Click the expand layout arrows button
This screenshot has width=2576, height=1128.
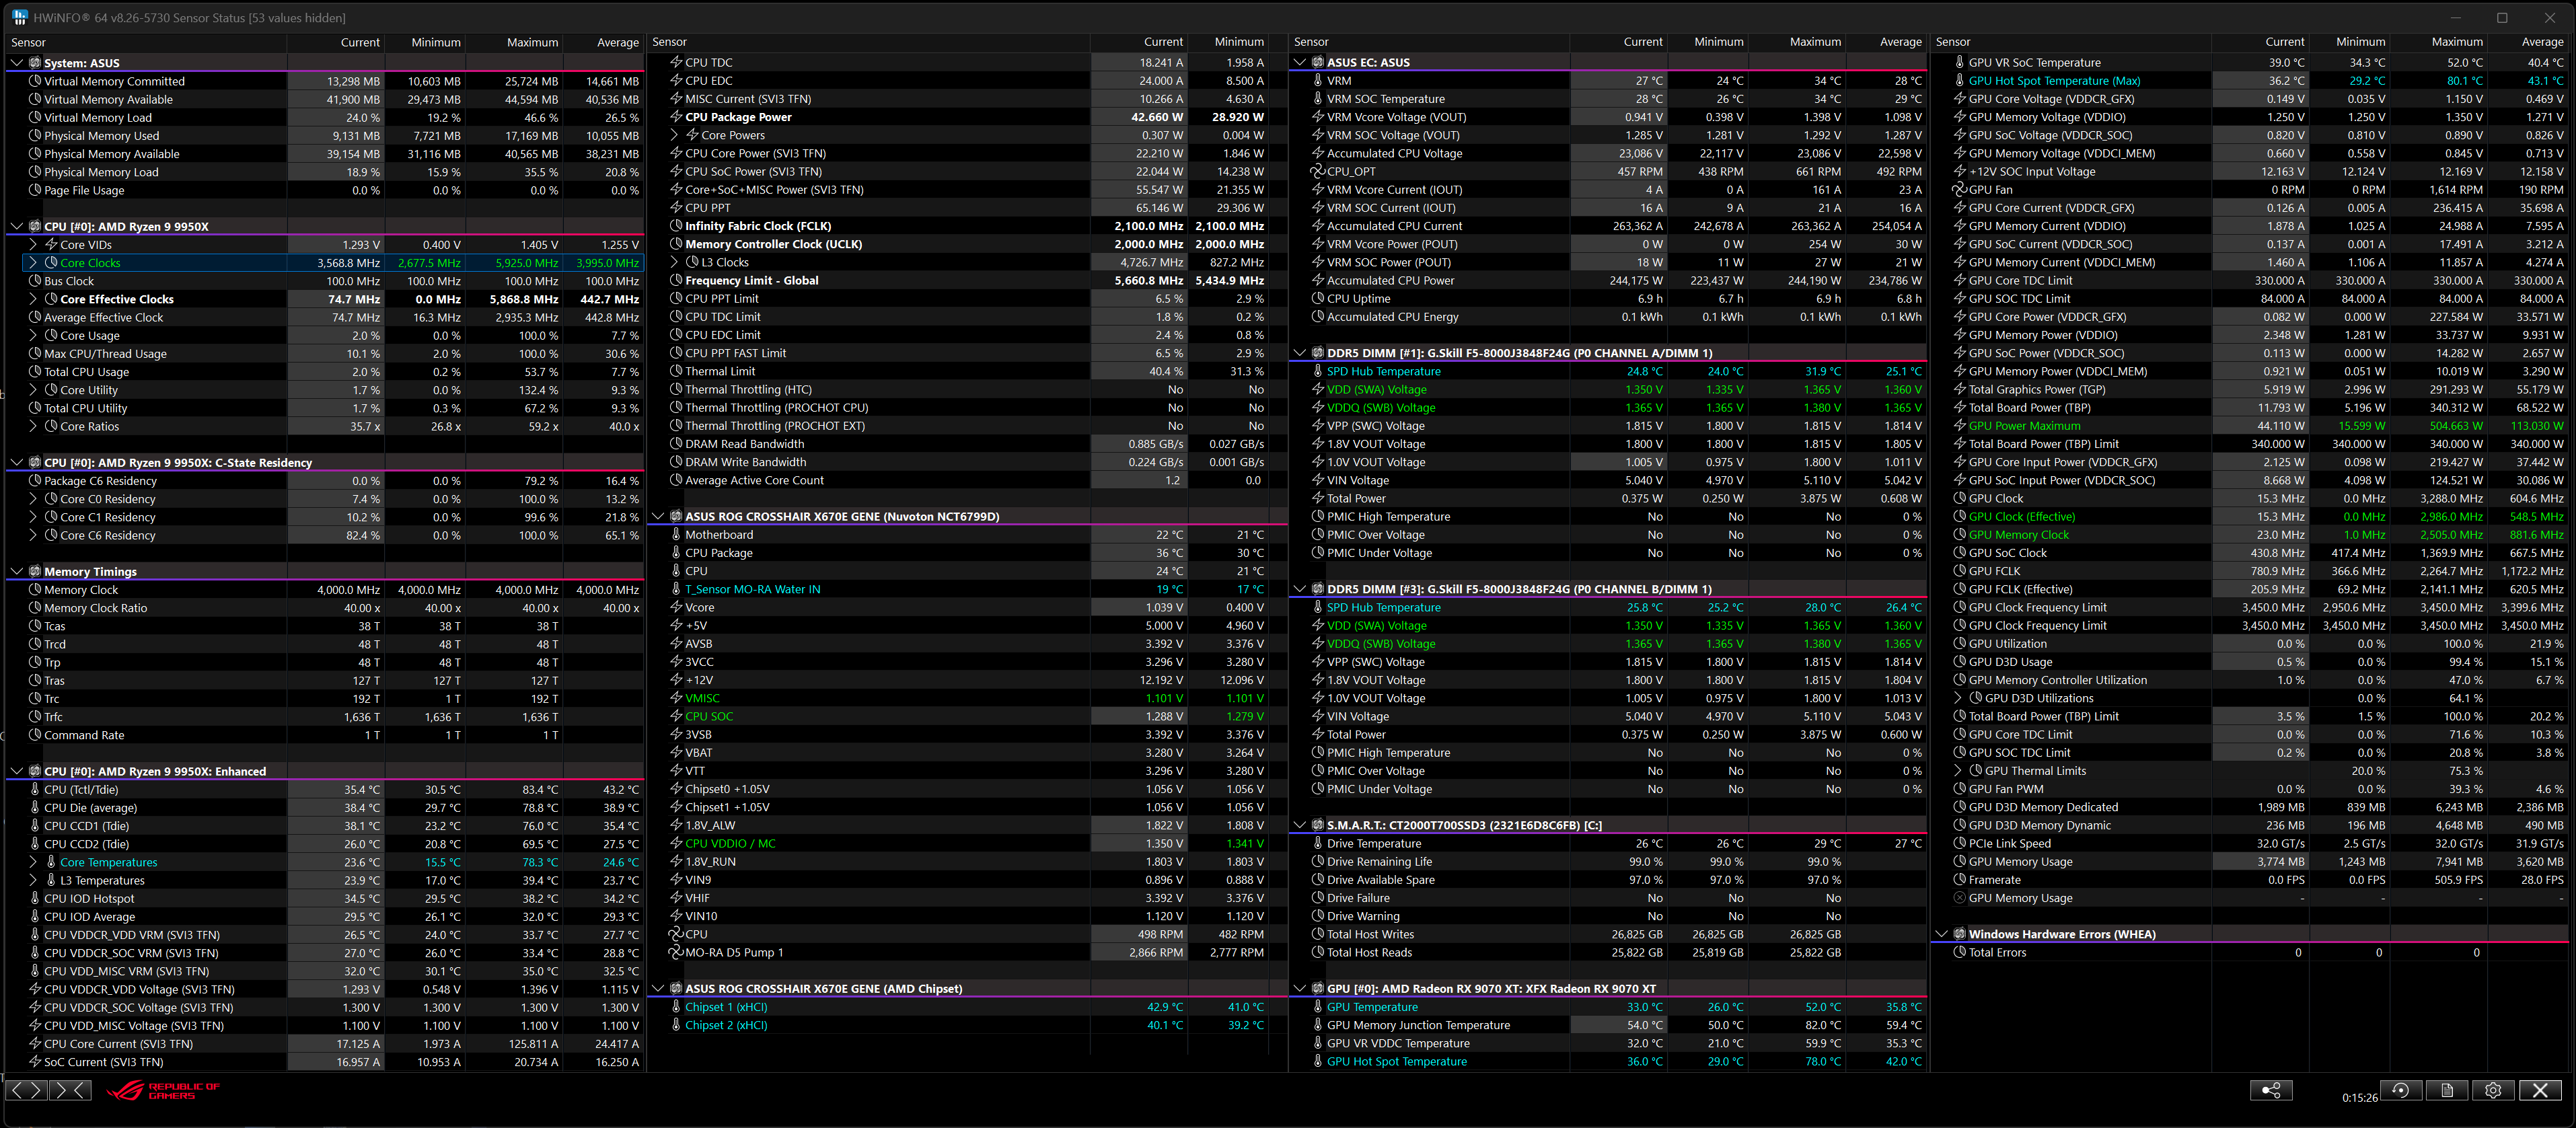pyautogui.click(x=26, y=1090)
